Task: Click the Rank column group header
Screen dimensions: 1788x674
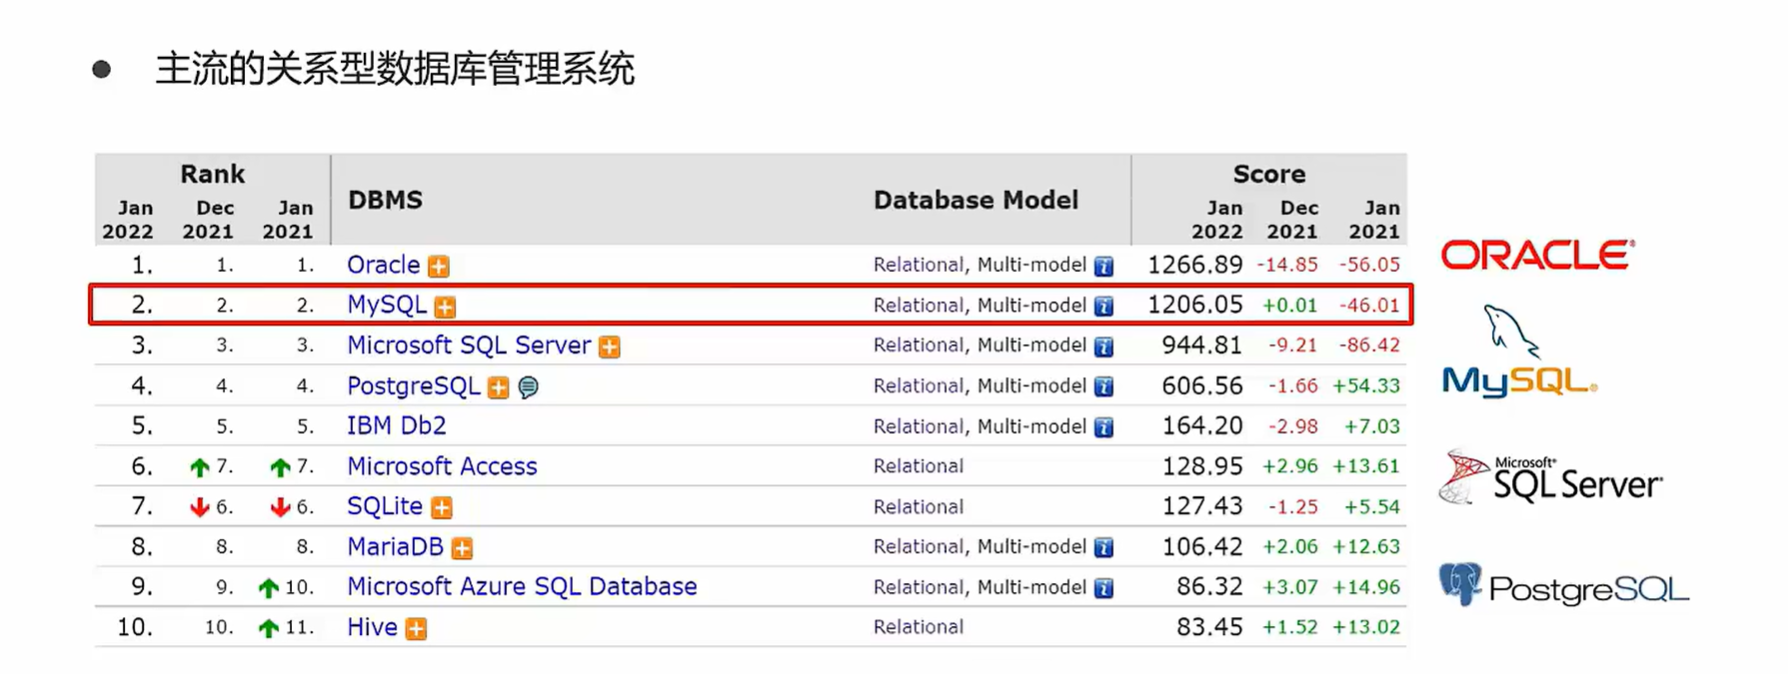Action: pyautogui.click(x=212, y=174)
